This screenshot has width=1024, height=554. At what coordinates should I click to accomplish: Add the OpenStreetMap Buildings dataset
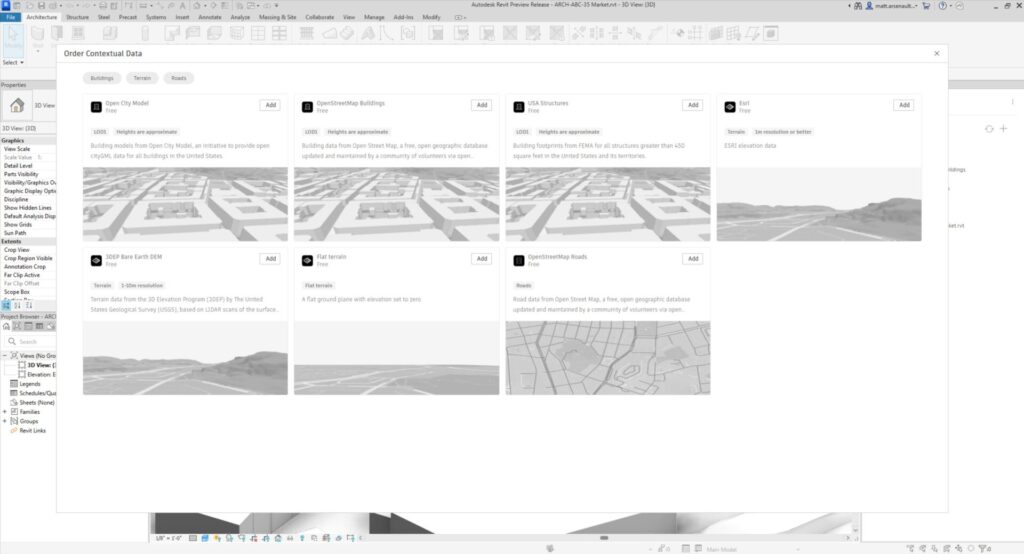coord(482,105)
